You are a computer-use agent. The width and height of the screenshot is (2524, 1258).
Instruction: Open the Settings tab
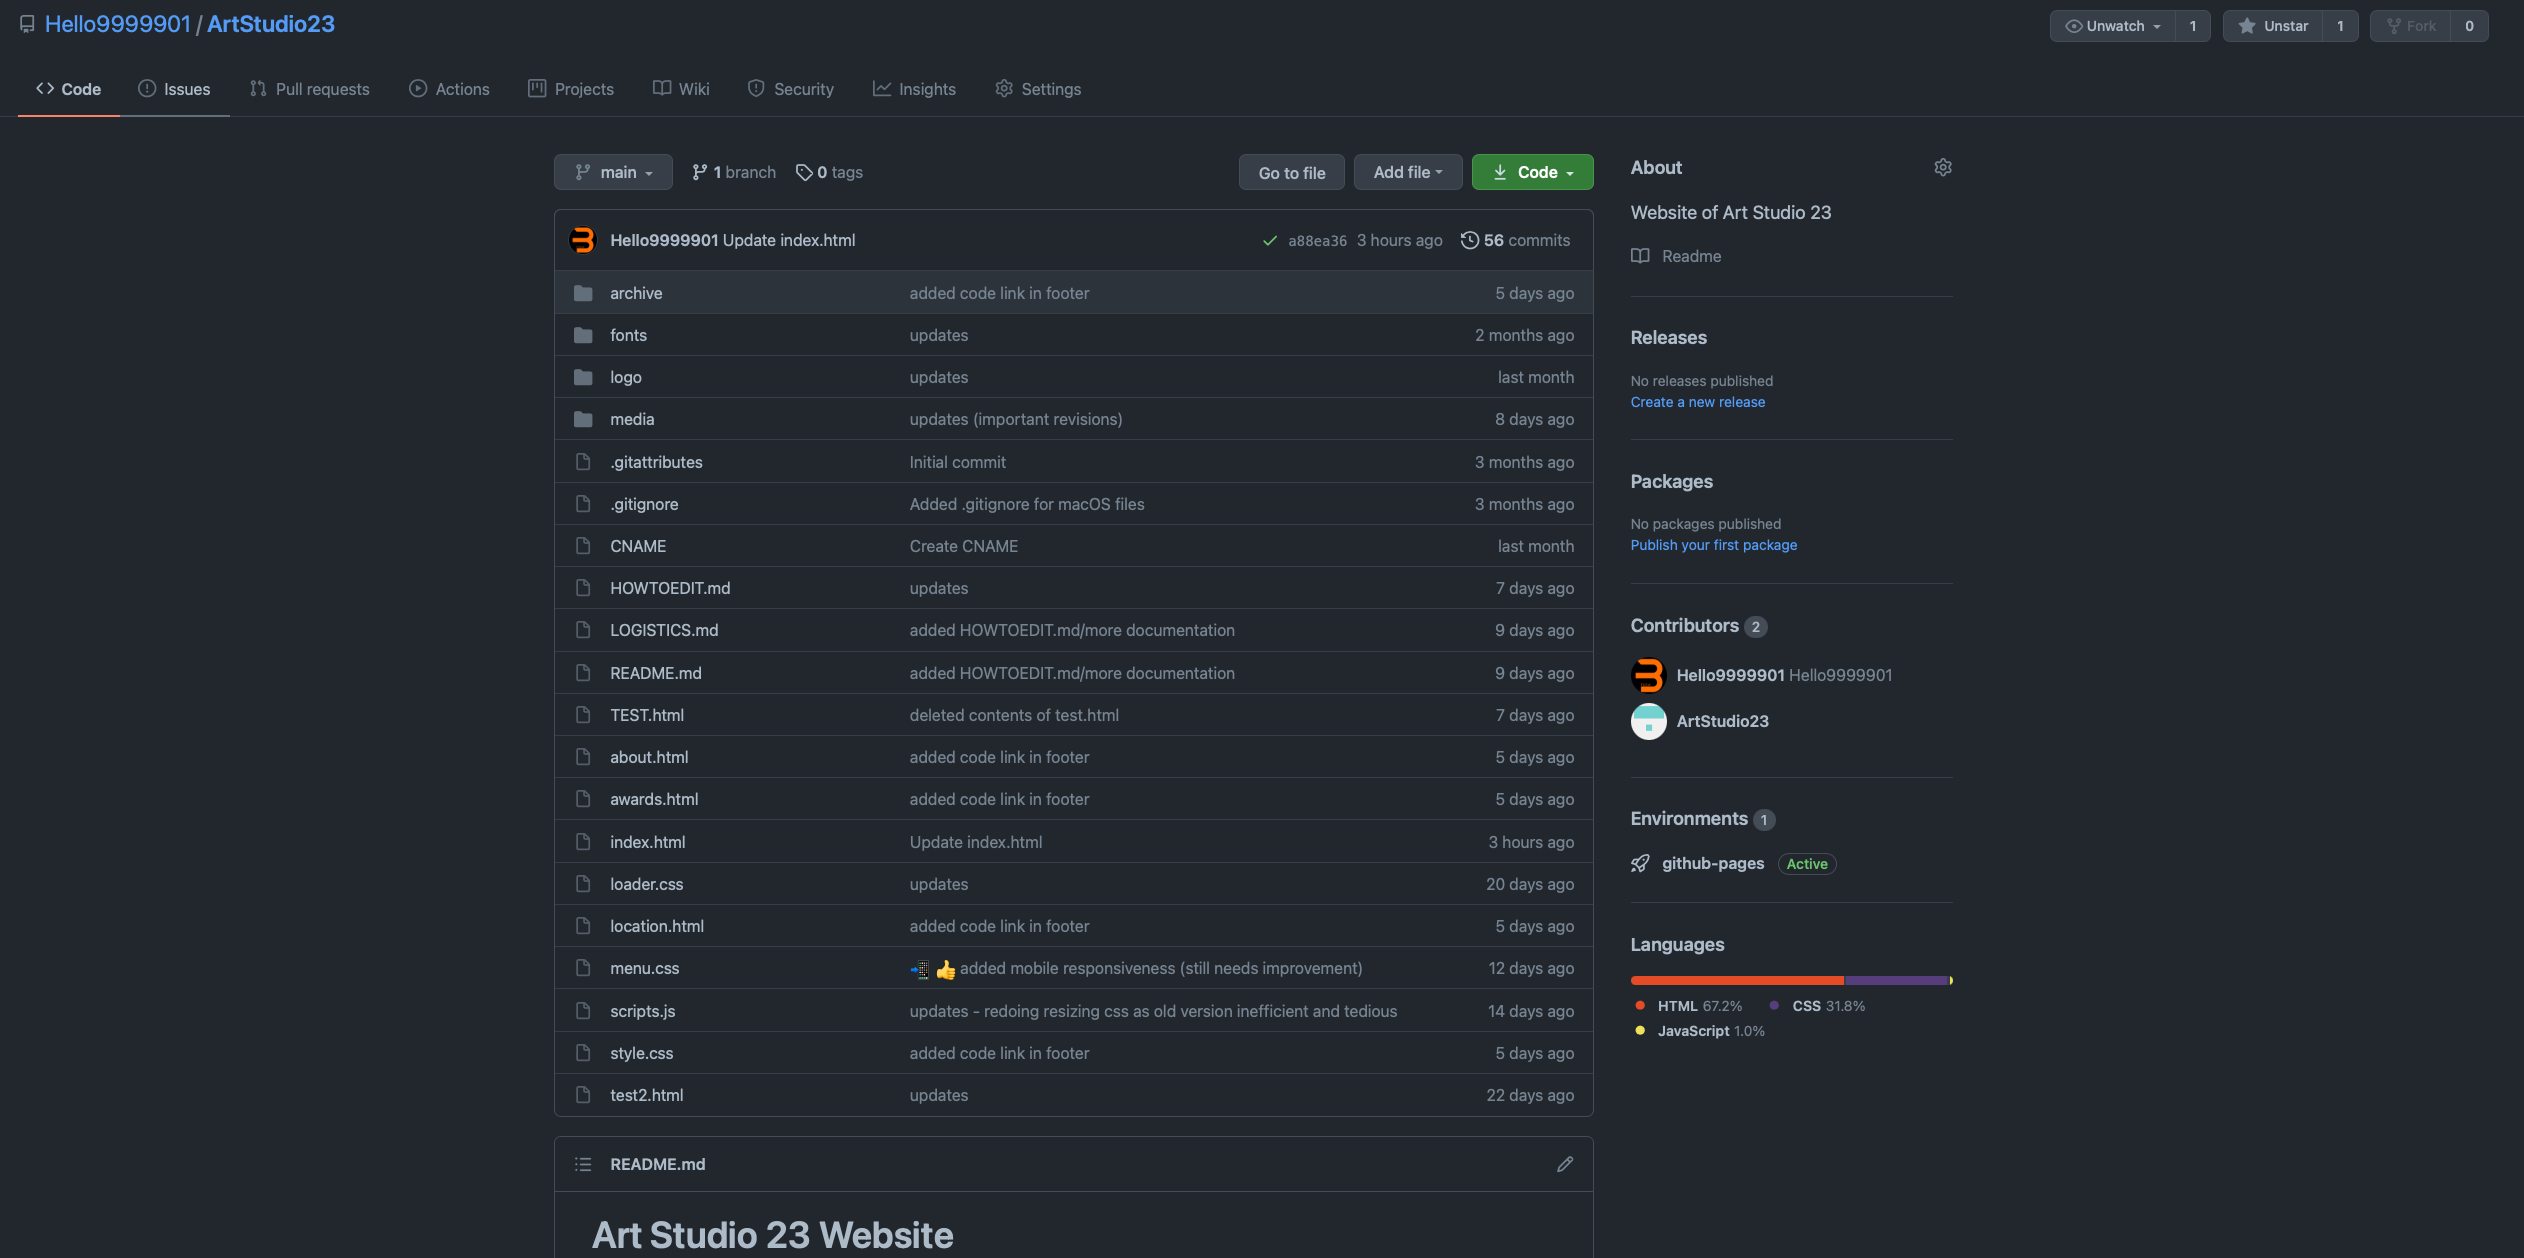(1038, 89)
